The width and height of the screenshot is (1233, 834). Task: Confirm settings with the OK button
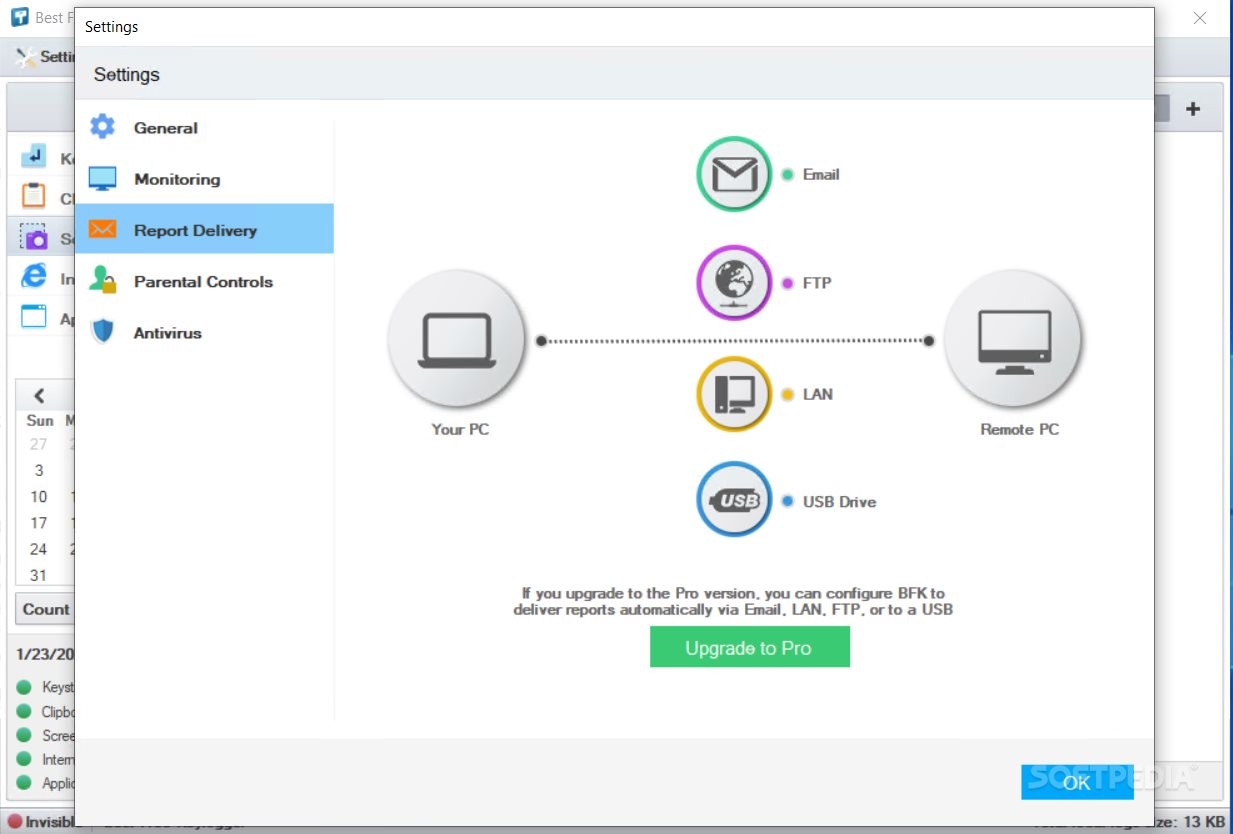(1077, 782)
